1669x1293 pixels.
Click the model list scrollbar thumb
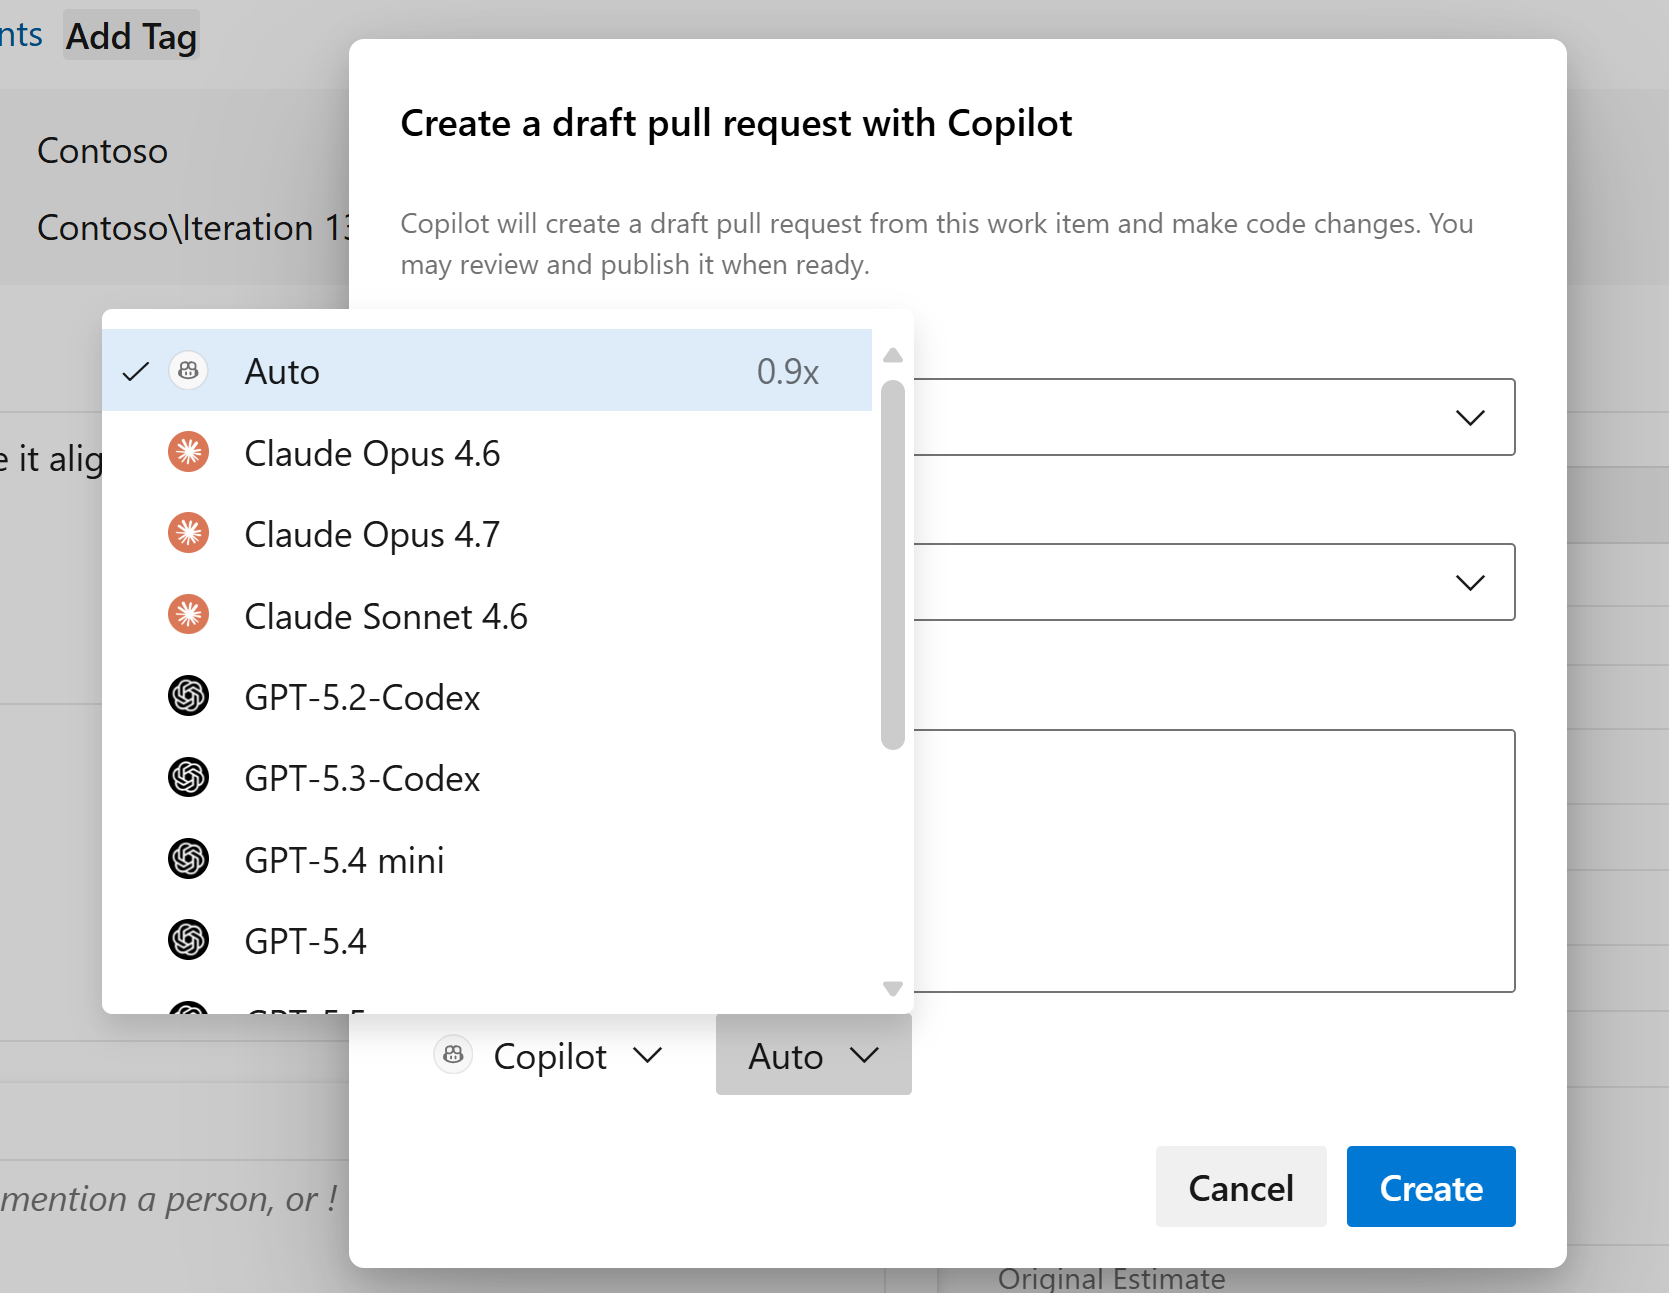893,564
